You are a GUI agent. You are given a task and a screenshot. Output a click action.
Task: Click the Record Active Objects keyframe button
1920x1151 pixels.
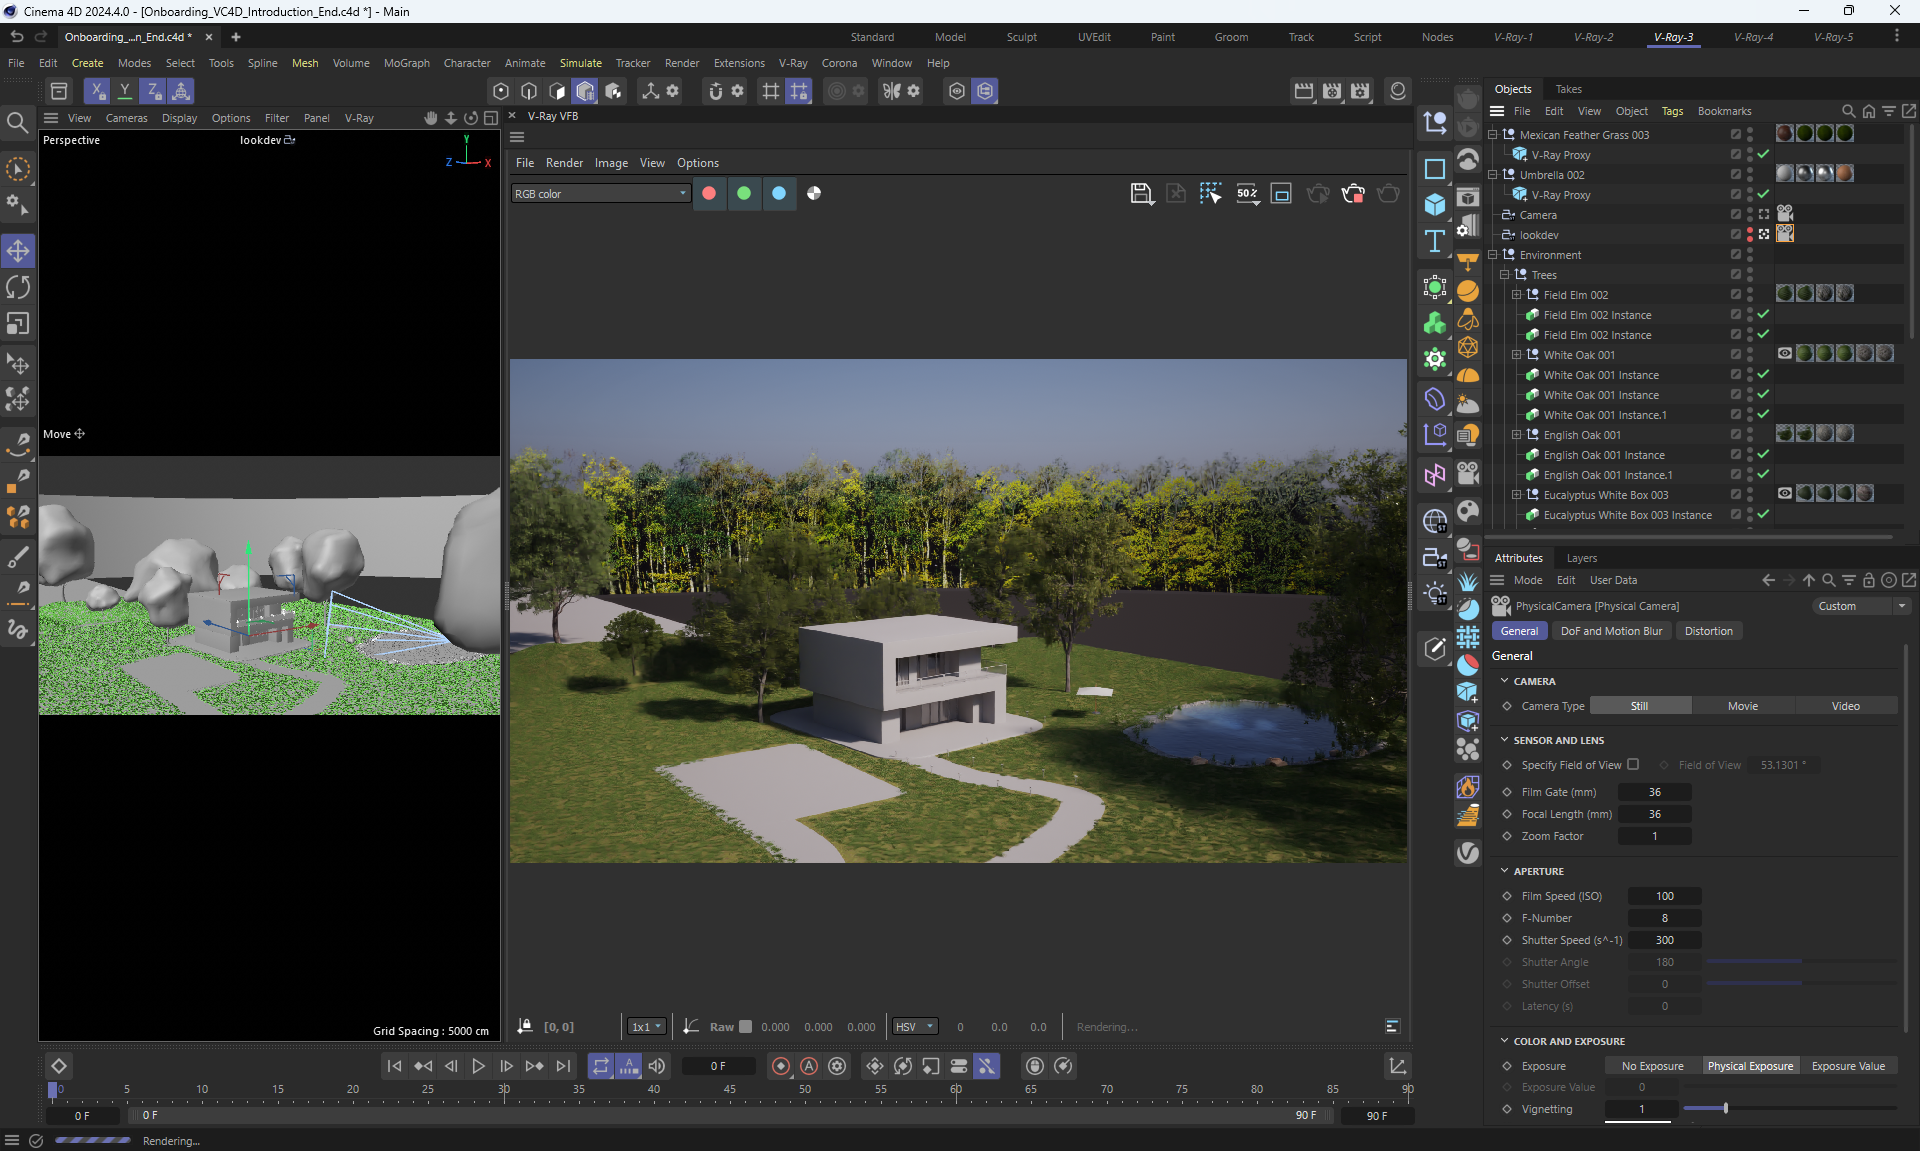click(x=781, y=1066)
